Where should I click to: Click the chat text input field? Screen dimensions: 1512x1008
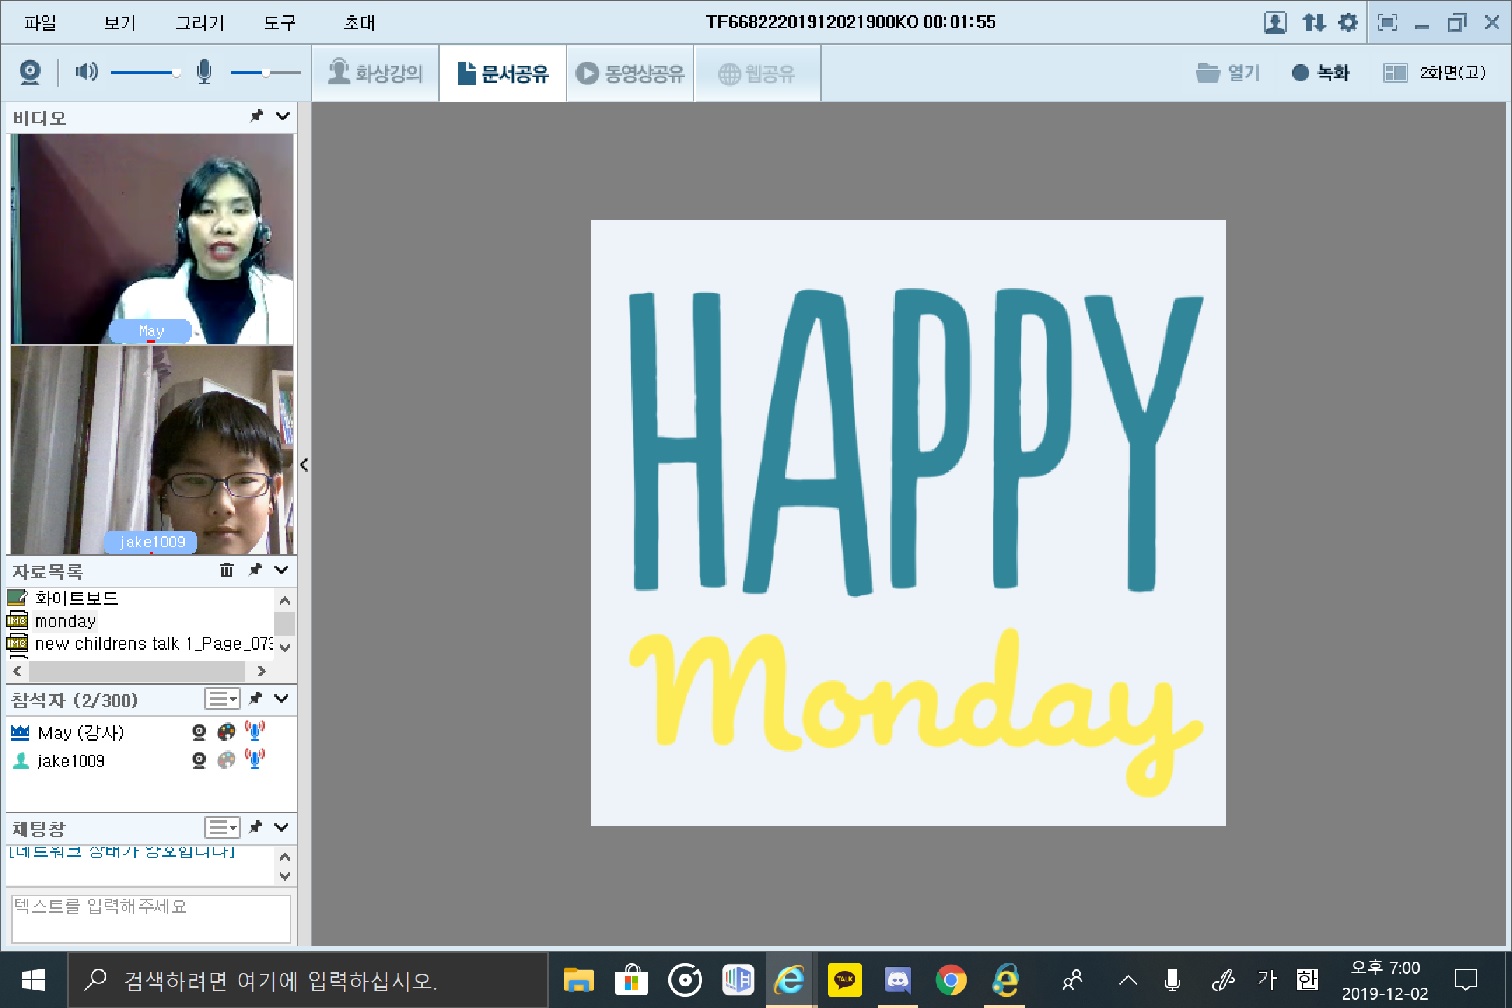150,917
